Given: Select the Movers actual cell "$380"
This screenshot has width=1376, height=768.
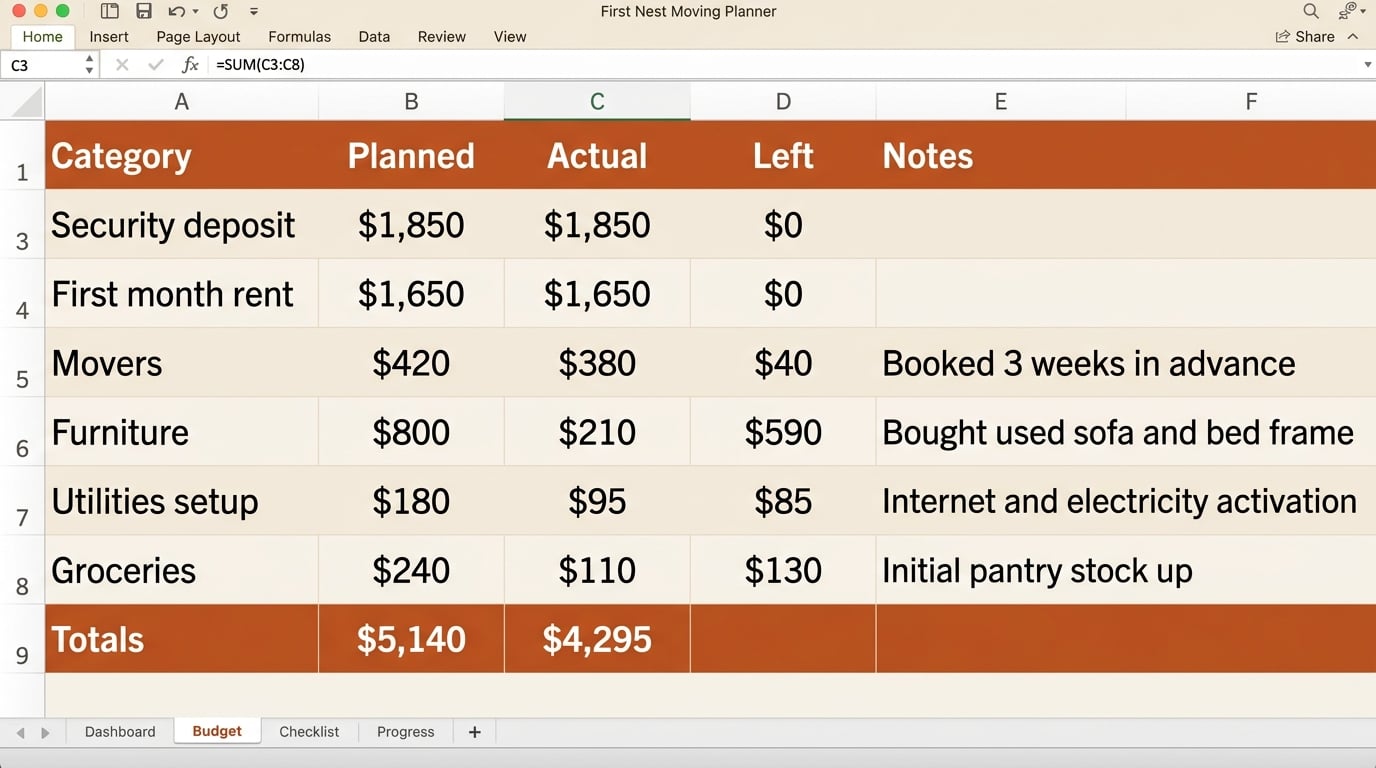Looking at the screenshot, I should [x=597, y=363].
